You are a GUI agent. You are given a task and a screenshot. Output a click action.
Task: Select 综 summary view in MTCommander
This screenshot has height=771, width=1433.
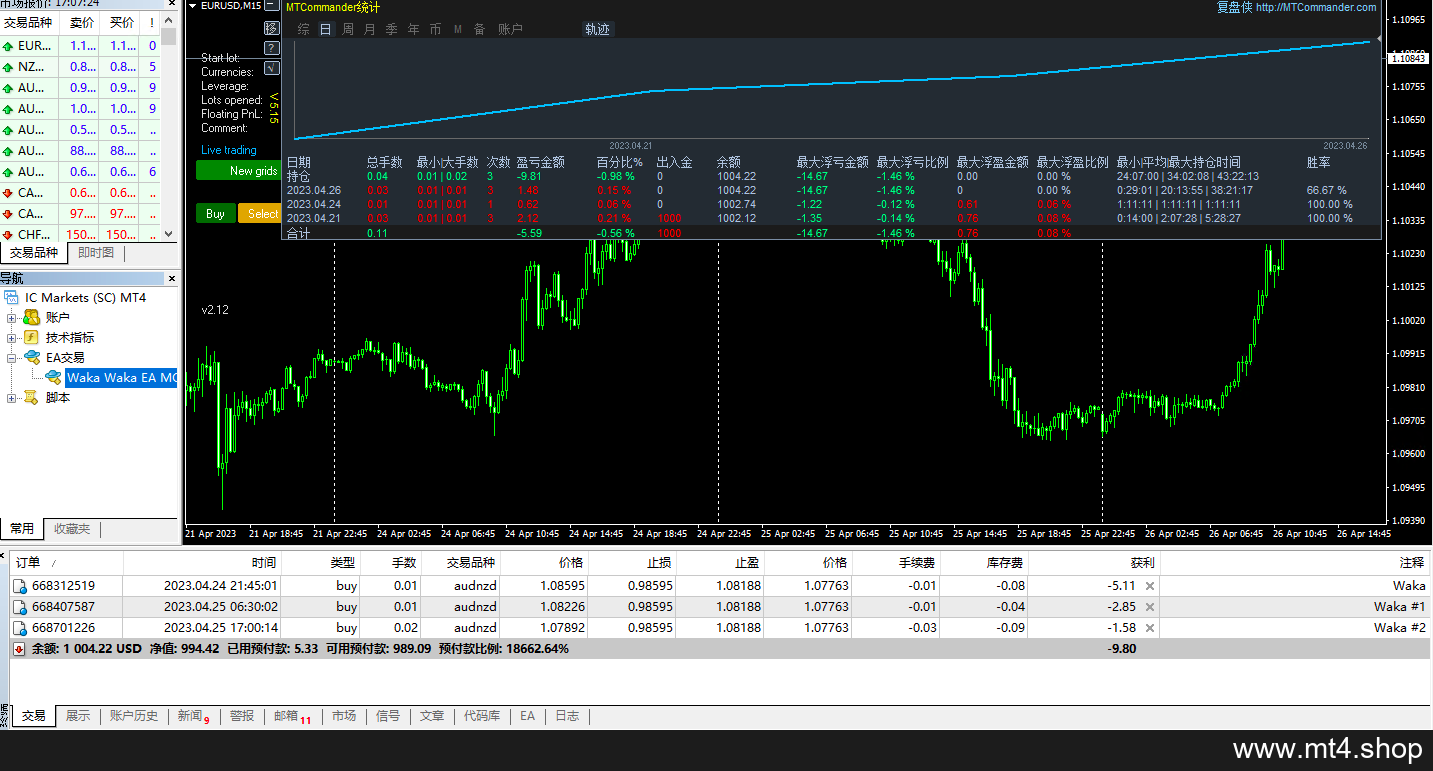click(x=303, y=29)
